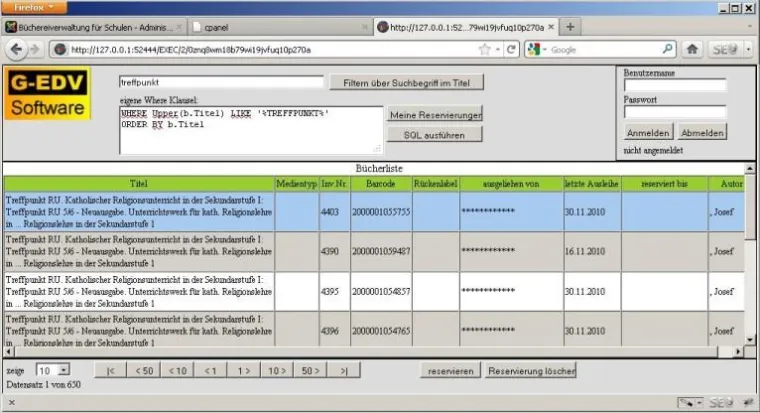This screenshot has height=413, width=760.
Task: Click the 'reservieren' button
Action: click(x=450, y=370)
